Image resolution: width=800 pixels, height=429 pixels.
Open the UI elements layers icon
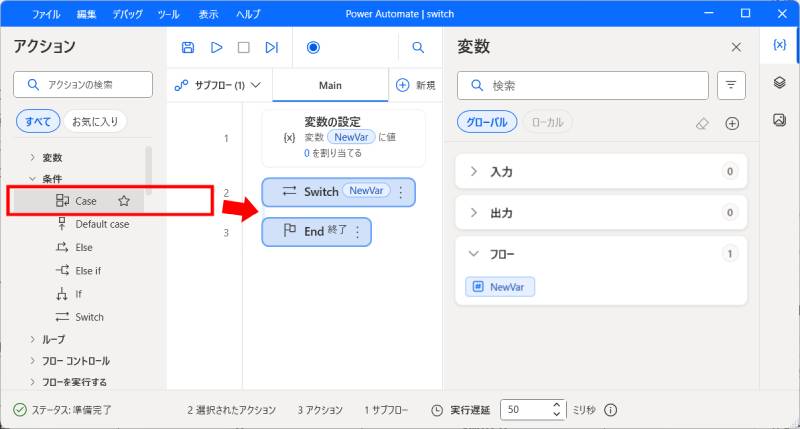(x=779, y=82)
